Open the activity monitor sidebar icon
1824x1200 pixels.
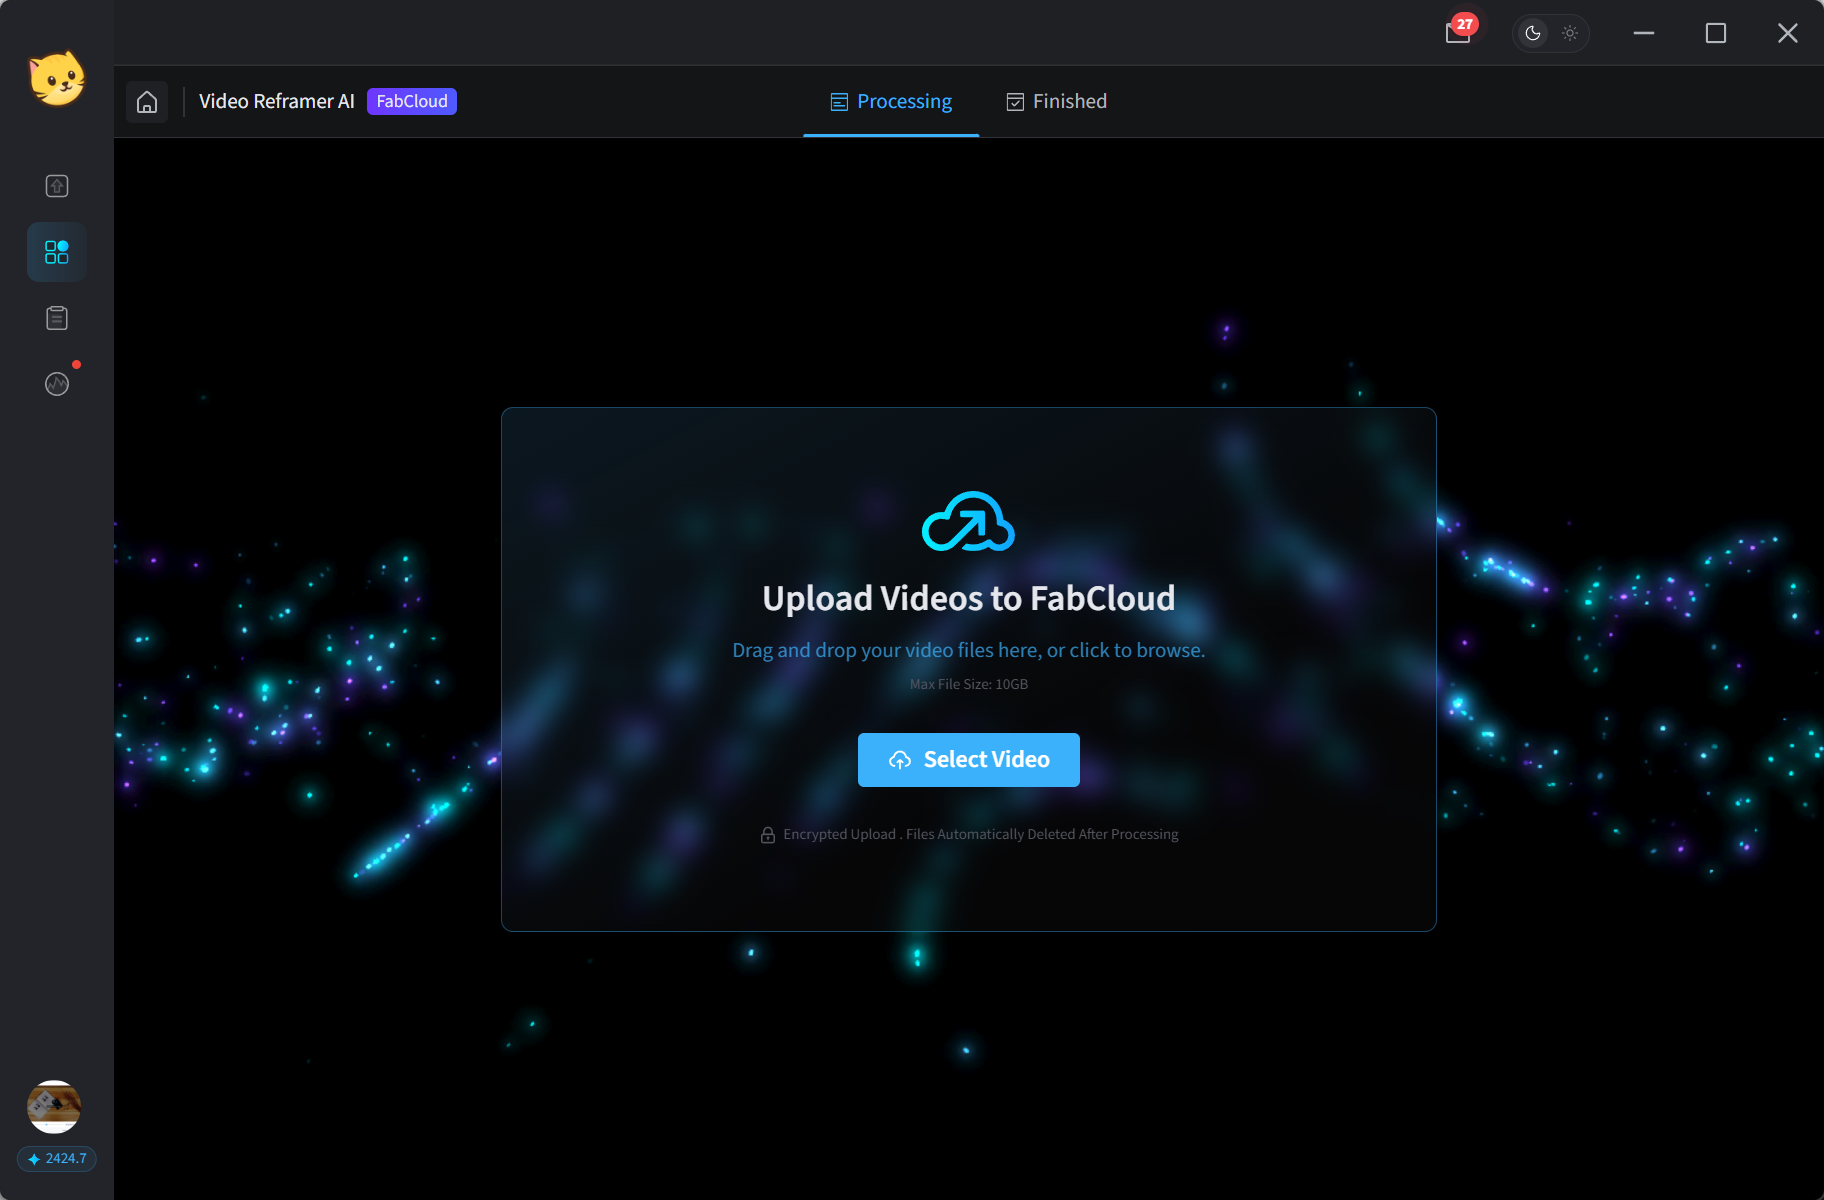click(x=57, y=384)
